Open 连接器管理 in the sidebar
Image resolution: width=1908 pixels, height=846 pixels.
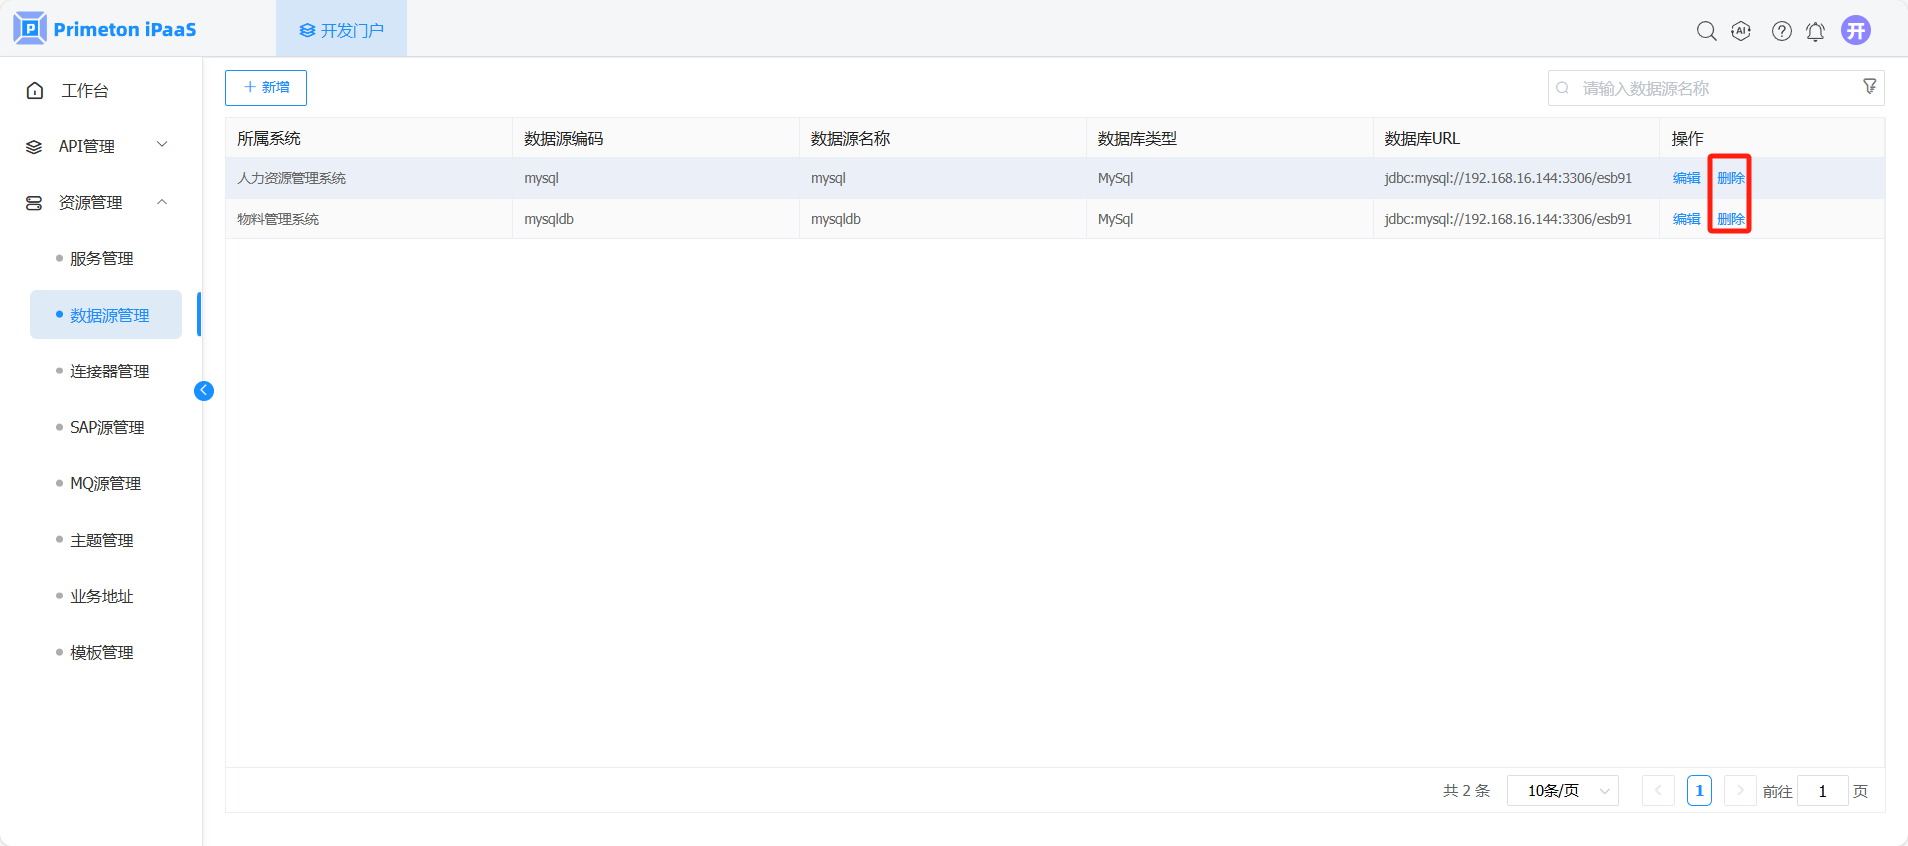[109, 371]
